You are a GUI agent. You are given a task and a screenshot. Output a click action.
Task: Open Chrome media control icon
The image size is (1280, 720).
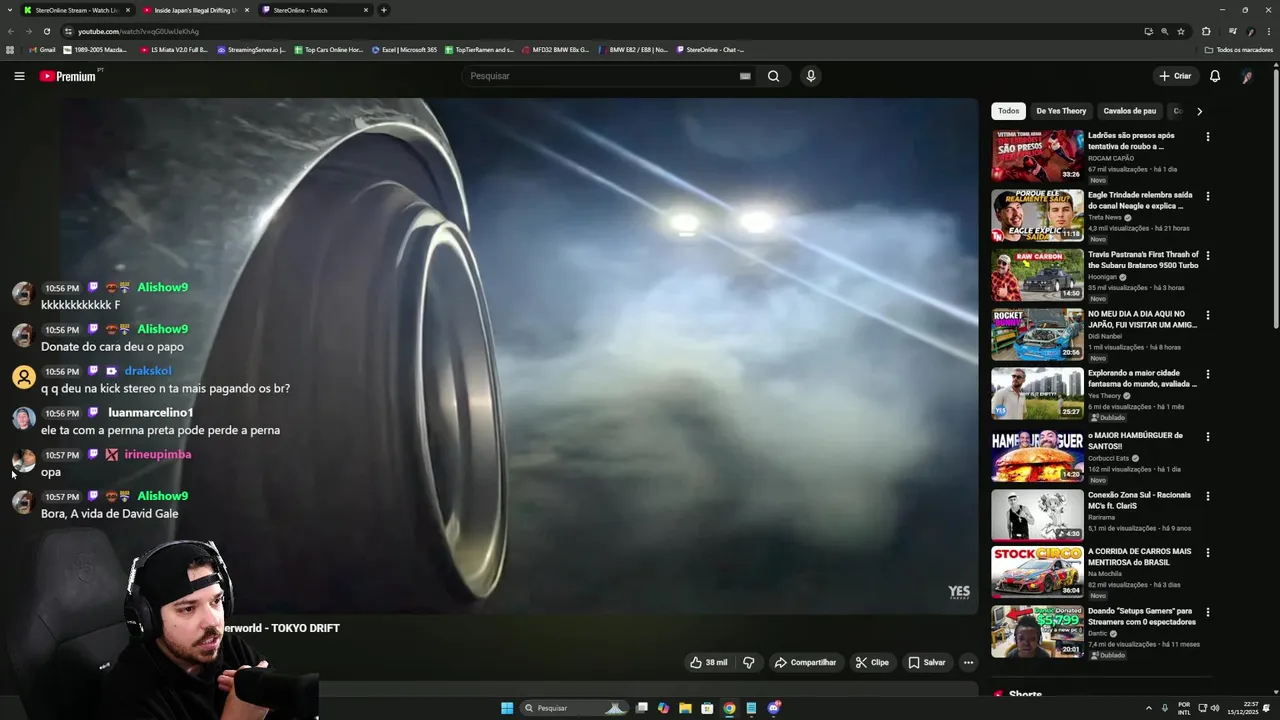click(1232, 31)
